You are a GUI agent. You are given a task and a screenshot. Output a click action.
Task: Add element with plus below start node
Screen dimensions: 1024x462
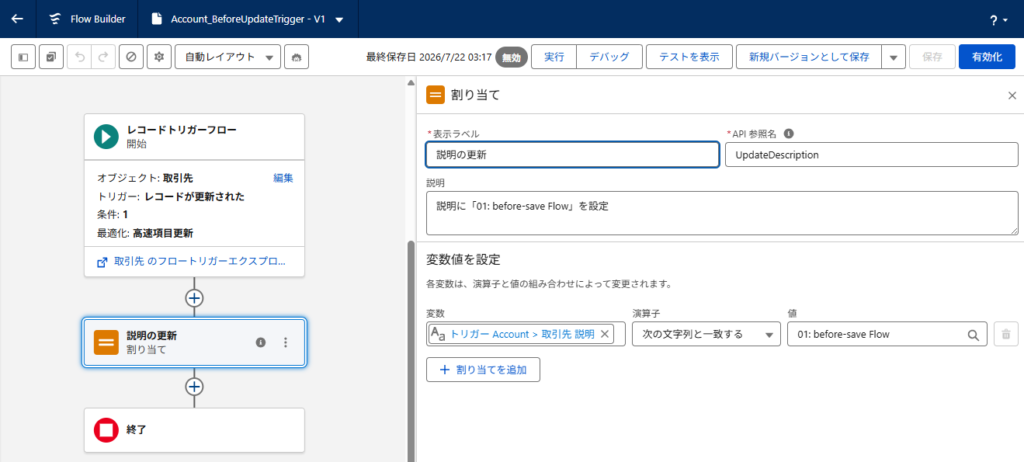coord(194,298)
